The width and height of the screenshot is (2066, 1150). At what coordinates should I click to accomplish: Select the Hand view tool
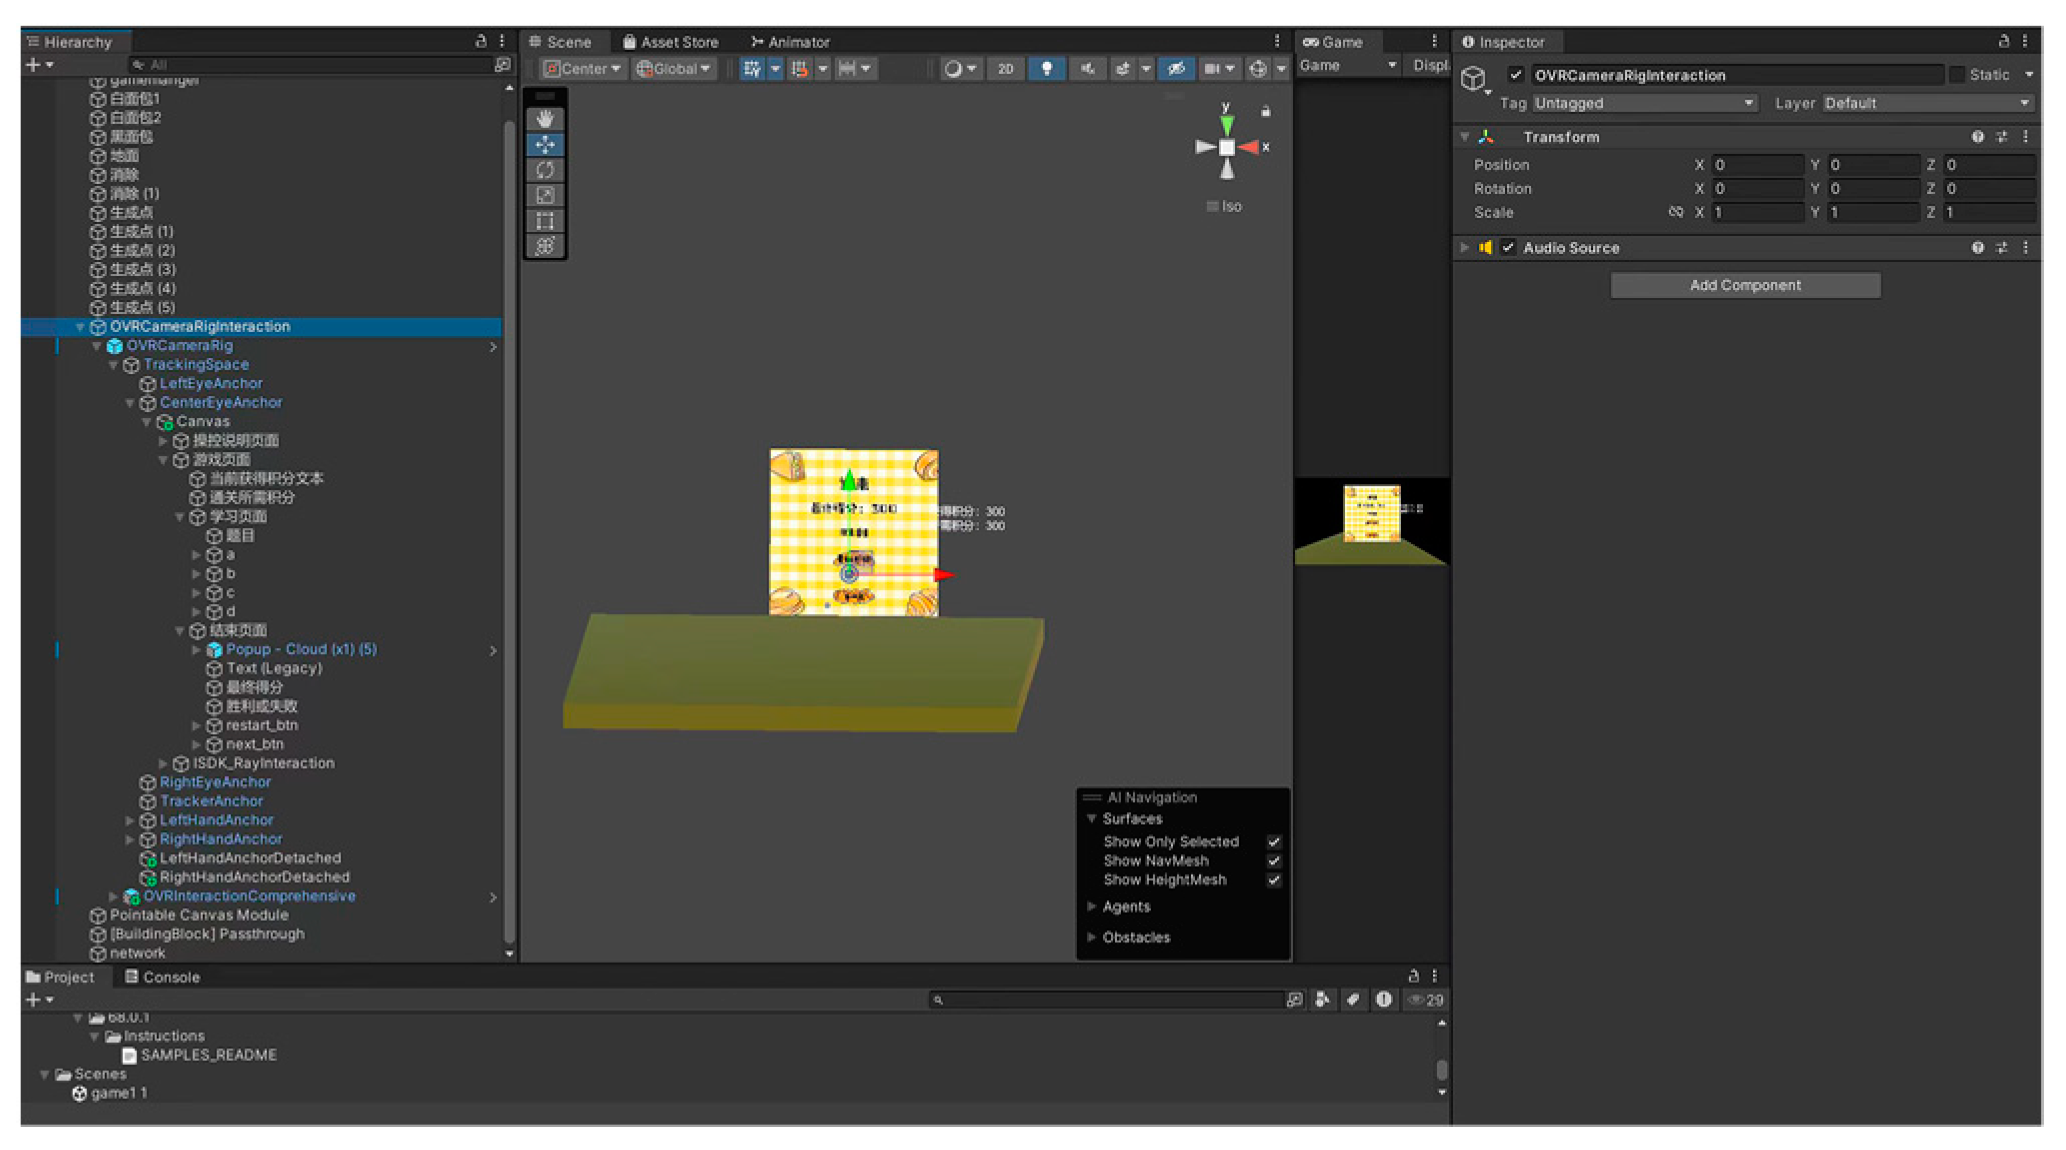click(545, 119)
